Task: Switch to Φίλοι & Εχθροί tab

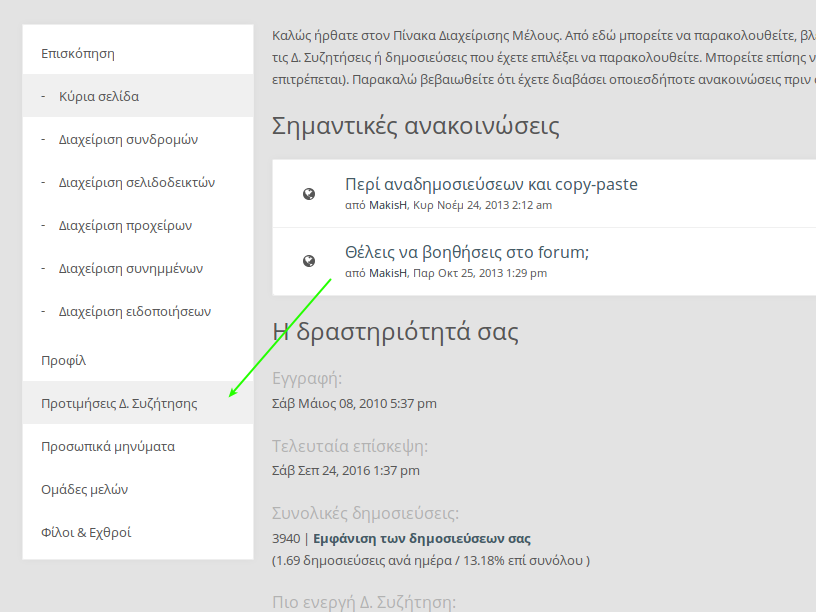Action: (x=86, y=533)
